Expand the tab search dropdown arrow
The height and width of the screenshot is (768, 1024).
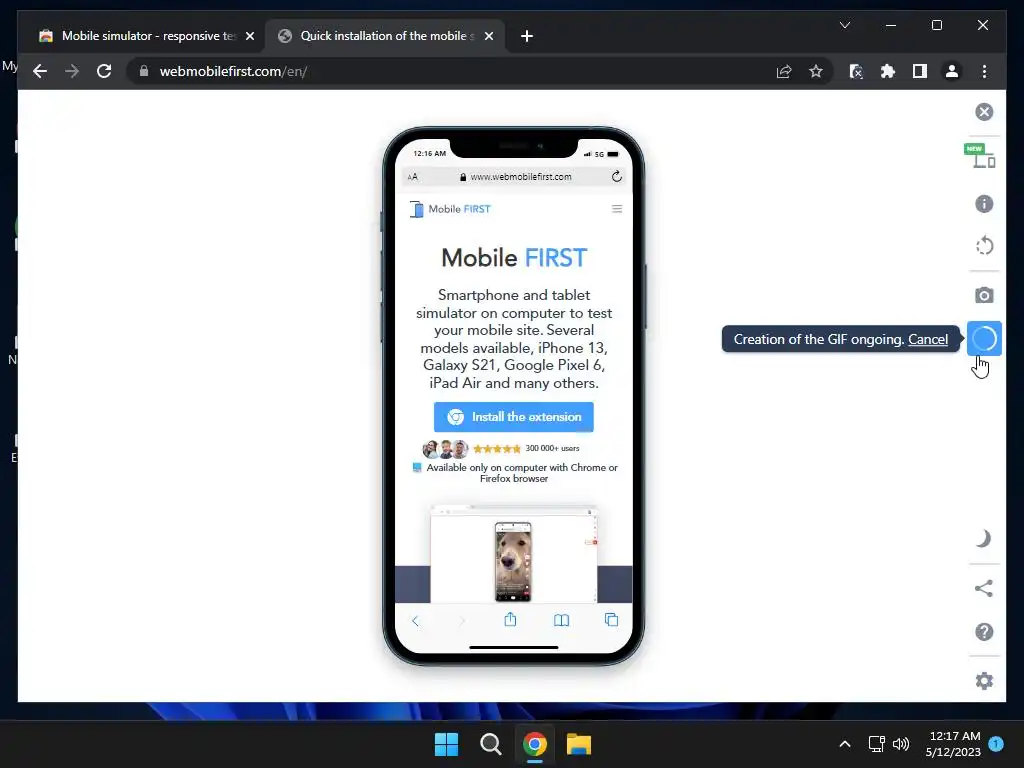[844, 25]
